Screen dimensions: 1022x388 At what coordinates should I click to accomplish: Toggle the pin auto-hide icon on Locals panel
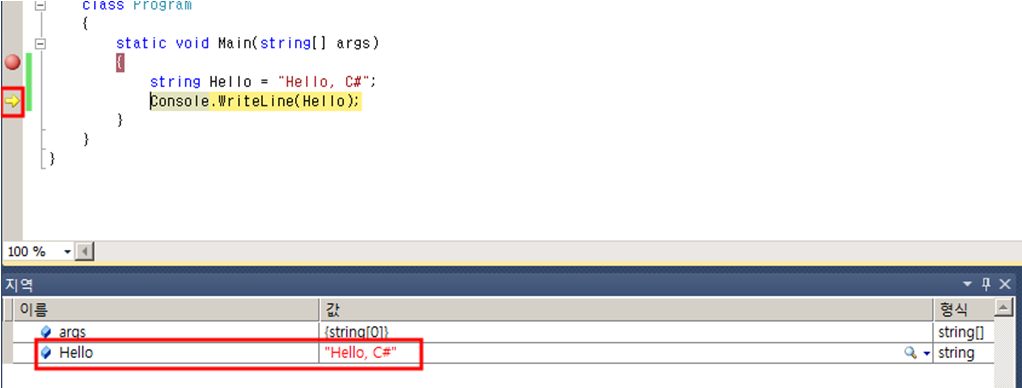point(986,284)
